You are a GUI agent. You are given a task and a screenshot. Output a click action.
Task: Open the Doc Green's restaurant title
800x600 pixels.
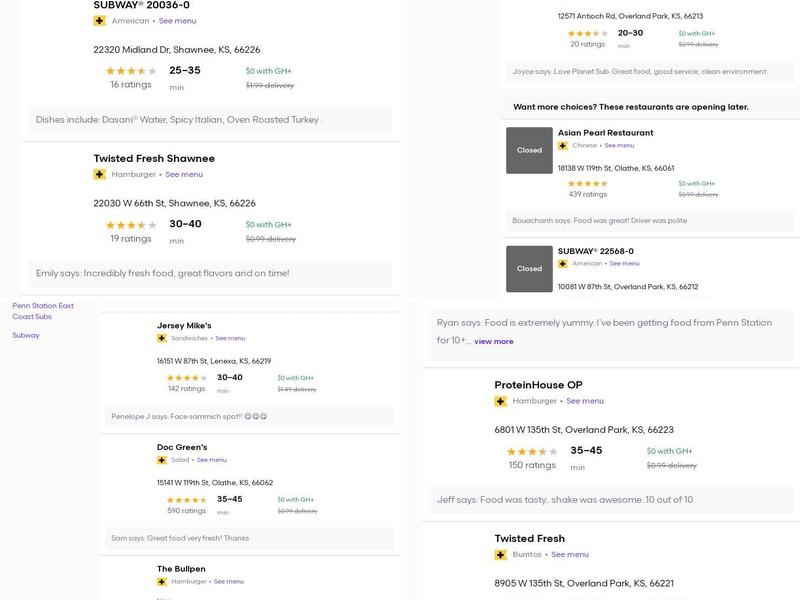tap(182, 447)
